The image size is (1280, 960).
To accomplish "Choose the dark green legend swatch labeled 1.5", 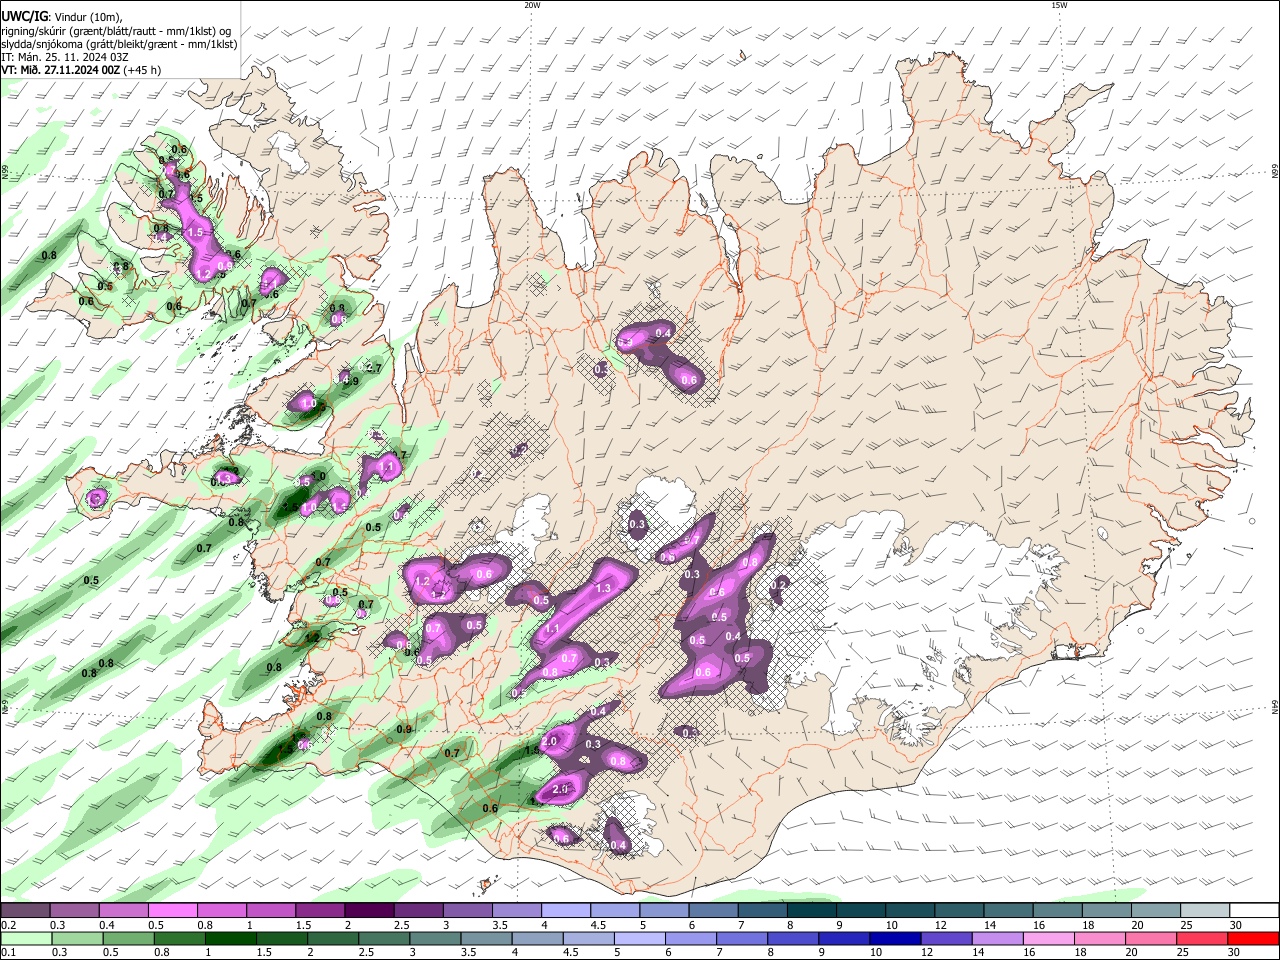I will (x=280, y=939).
